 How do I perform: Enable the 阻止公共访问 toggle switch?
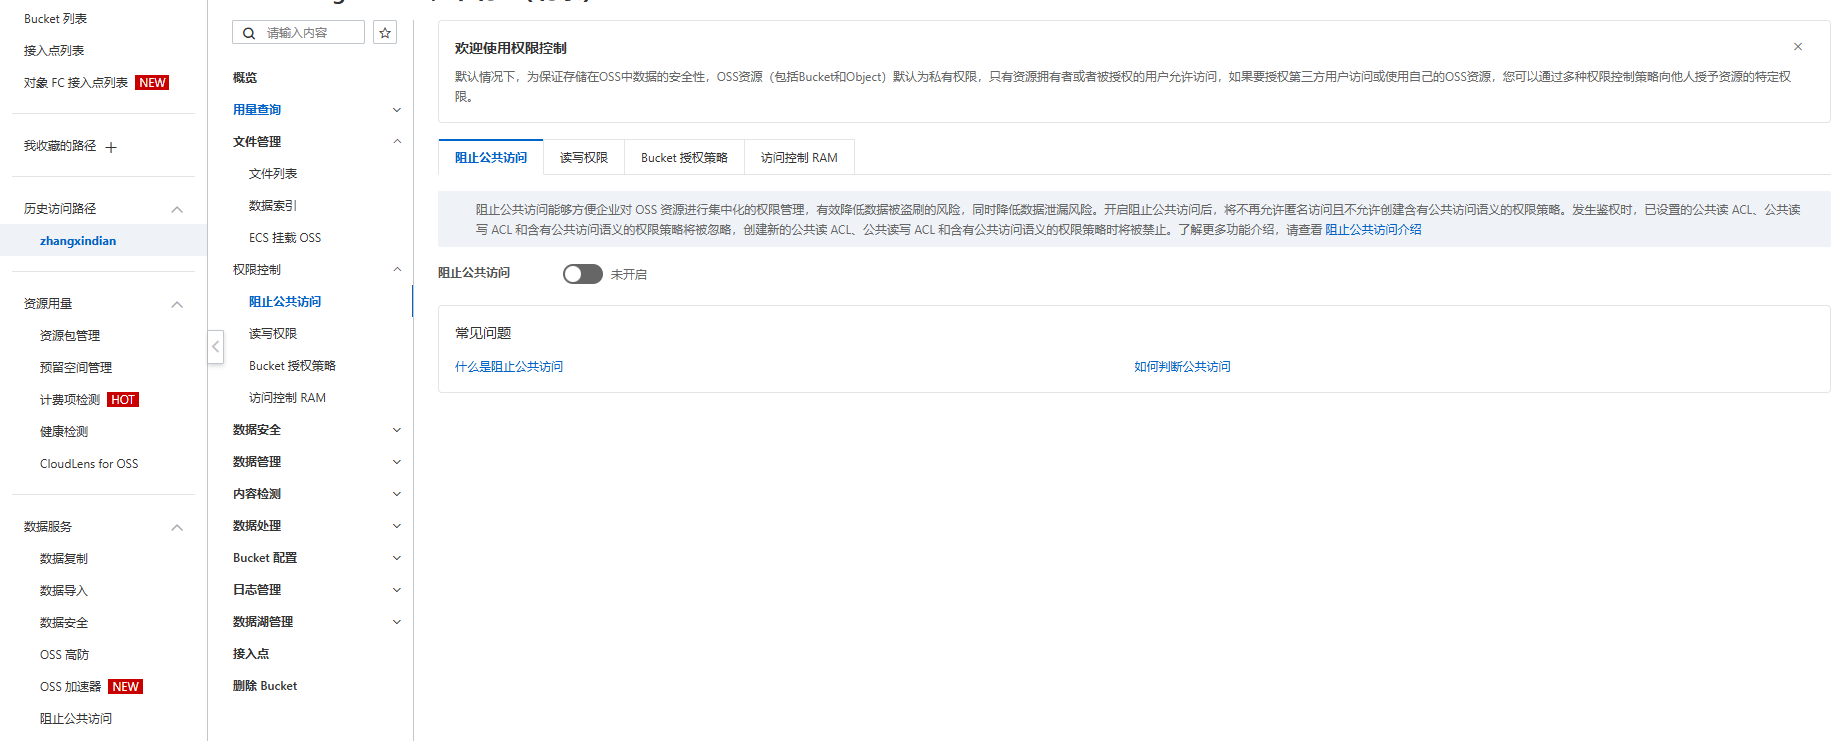pyautogui.click(x=582, y=274)
